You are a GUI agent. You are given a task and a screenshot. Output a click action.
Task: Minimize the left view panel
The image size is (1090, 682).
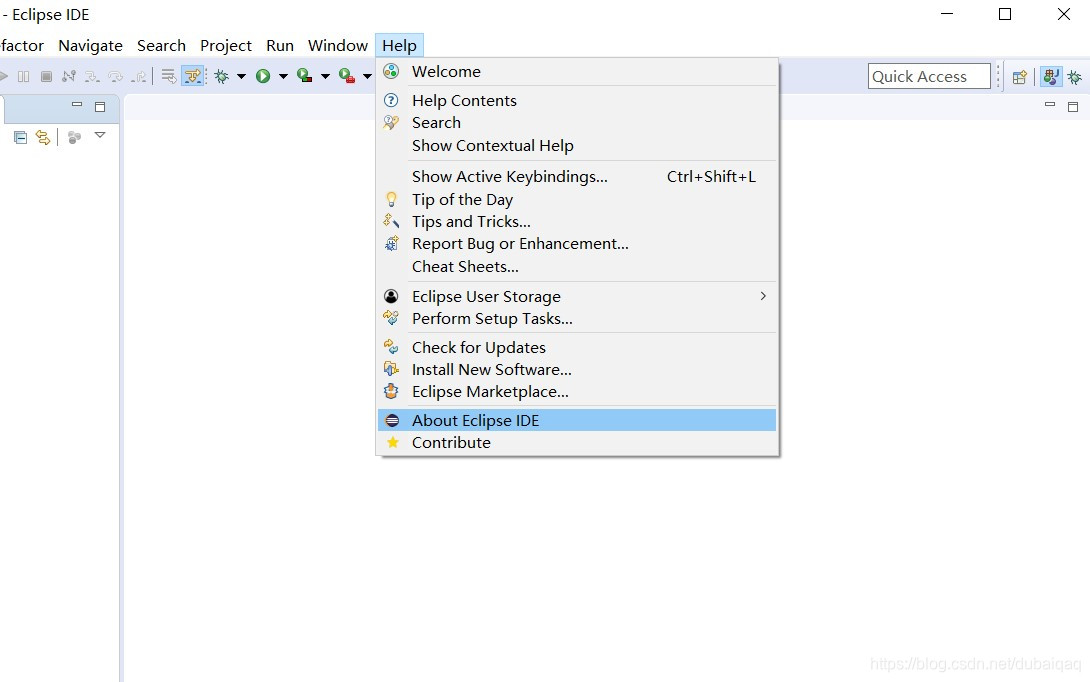[77, 105]
